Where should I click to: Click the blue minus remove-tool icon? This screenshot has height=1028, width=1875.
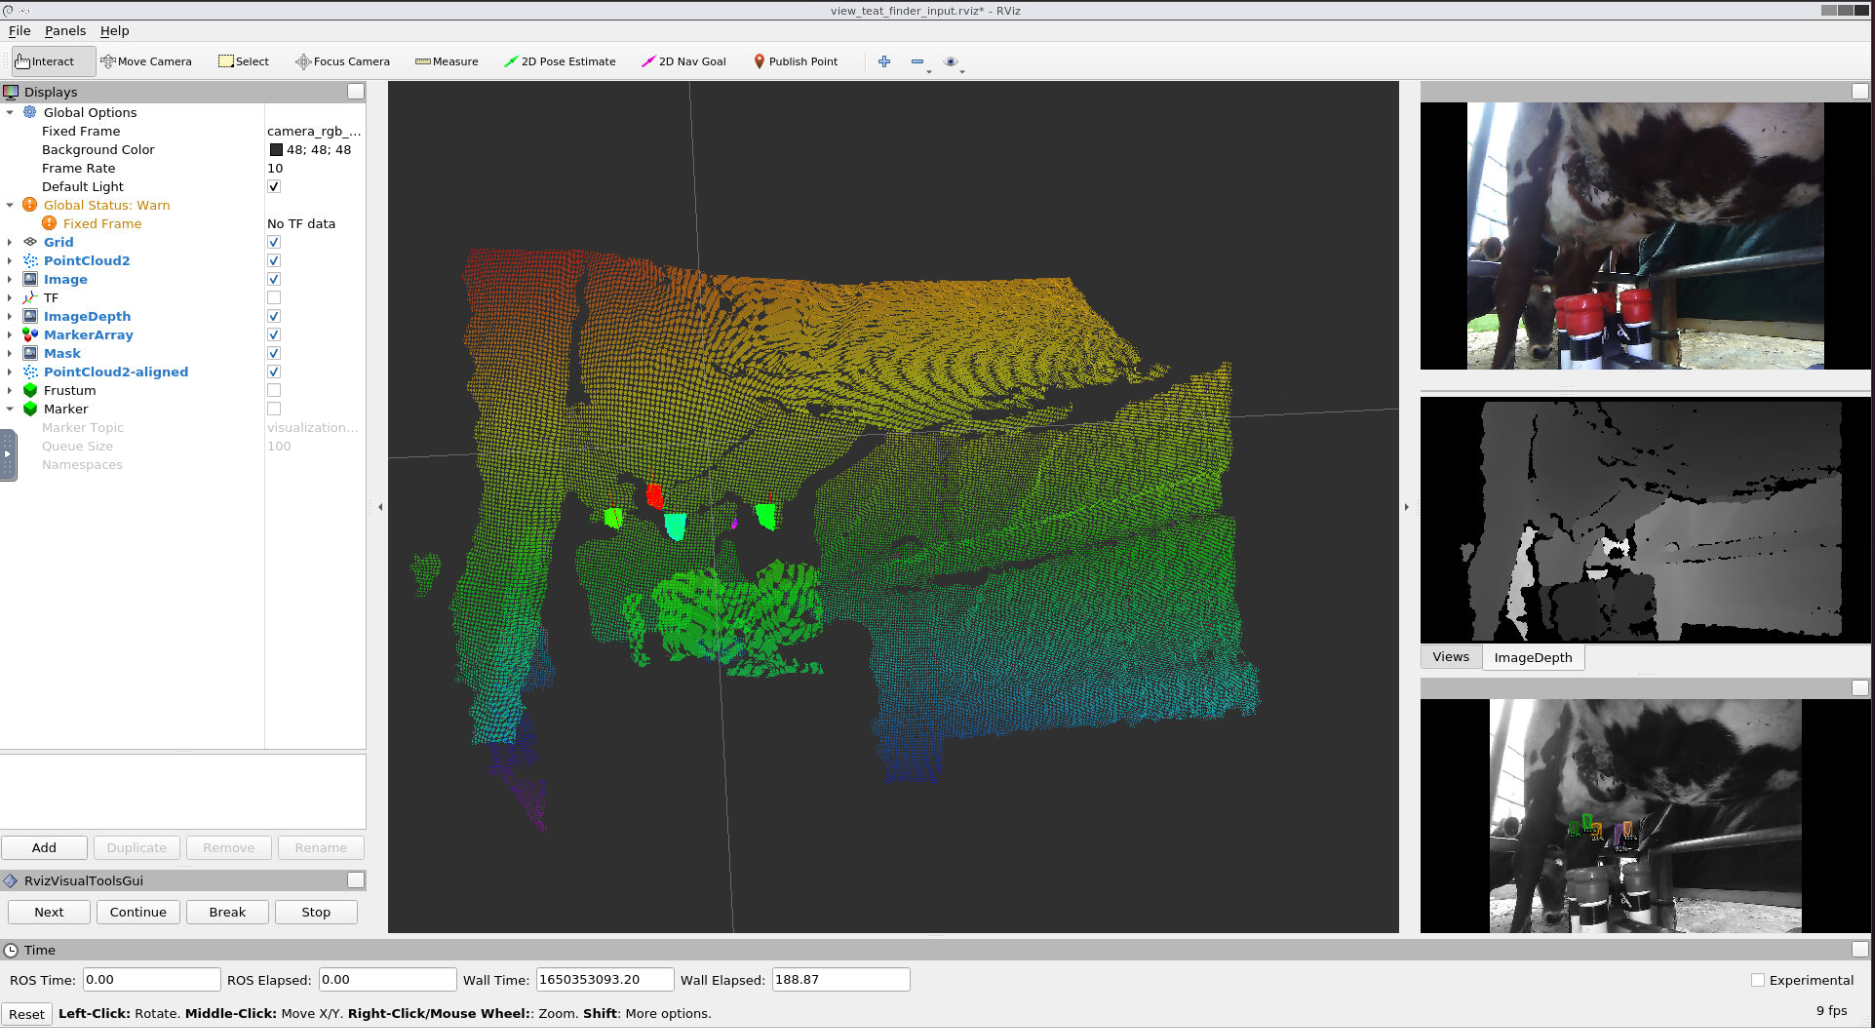(917, 61)
